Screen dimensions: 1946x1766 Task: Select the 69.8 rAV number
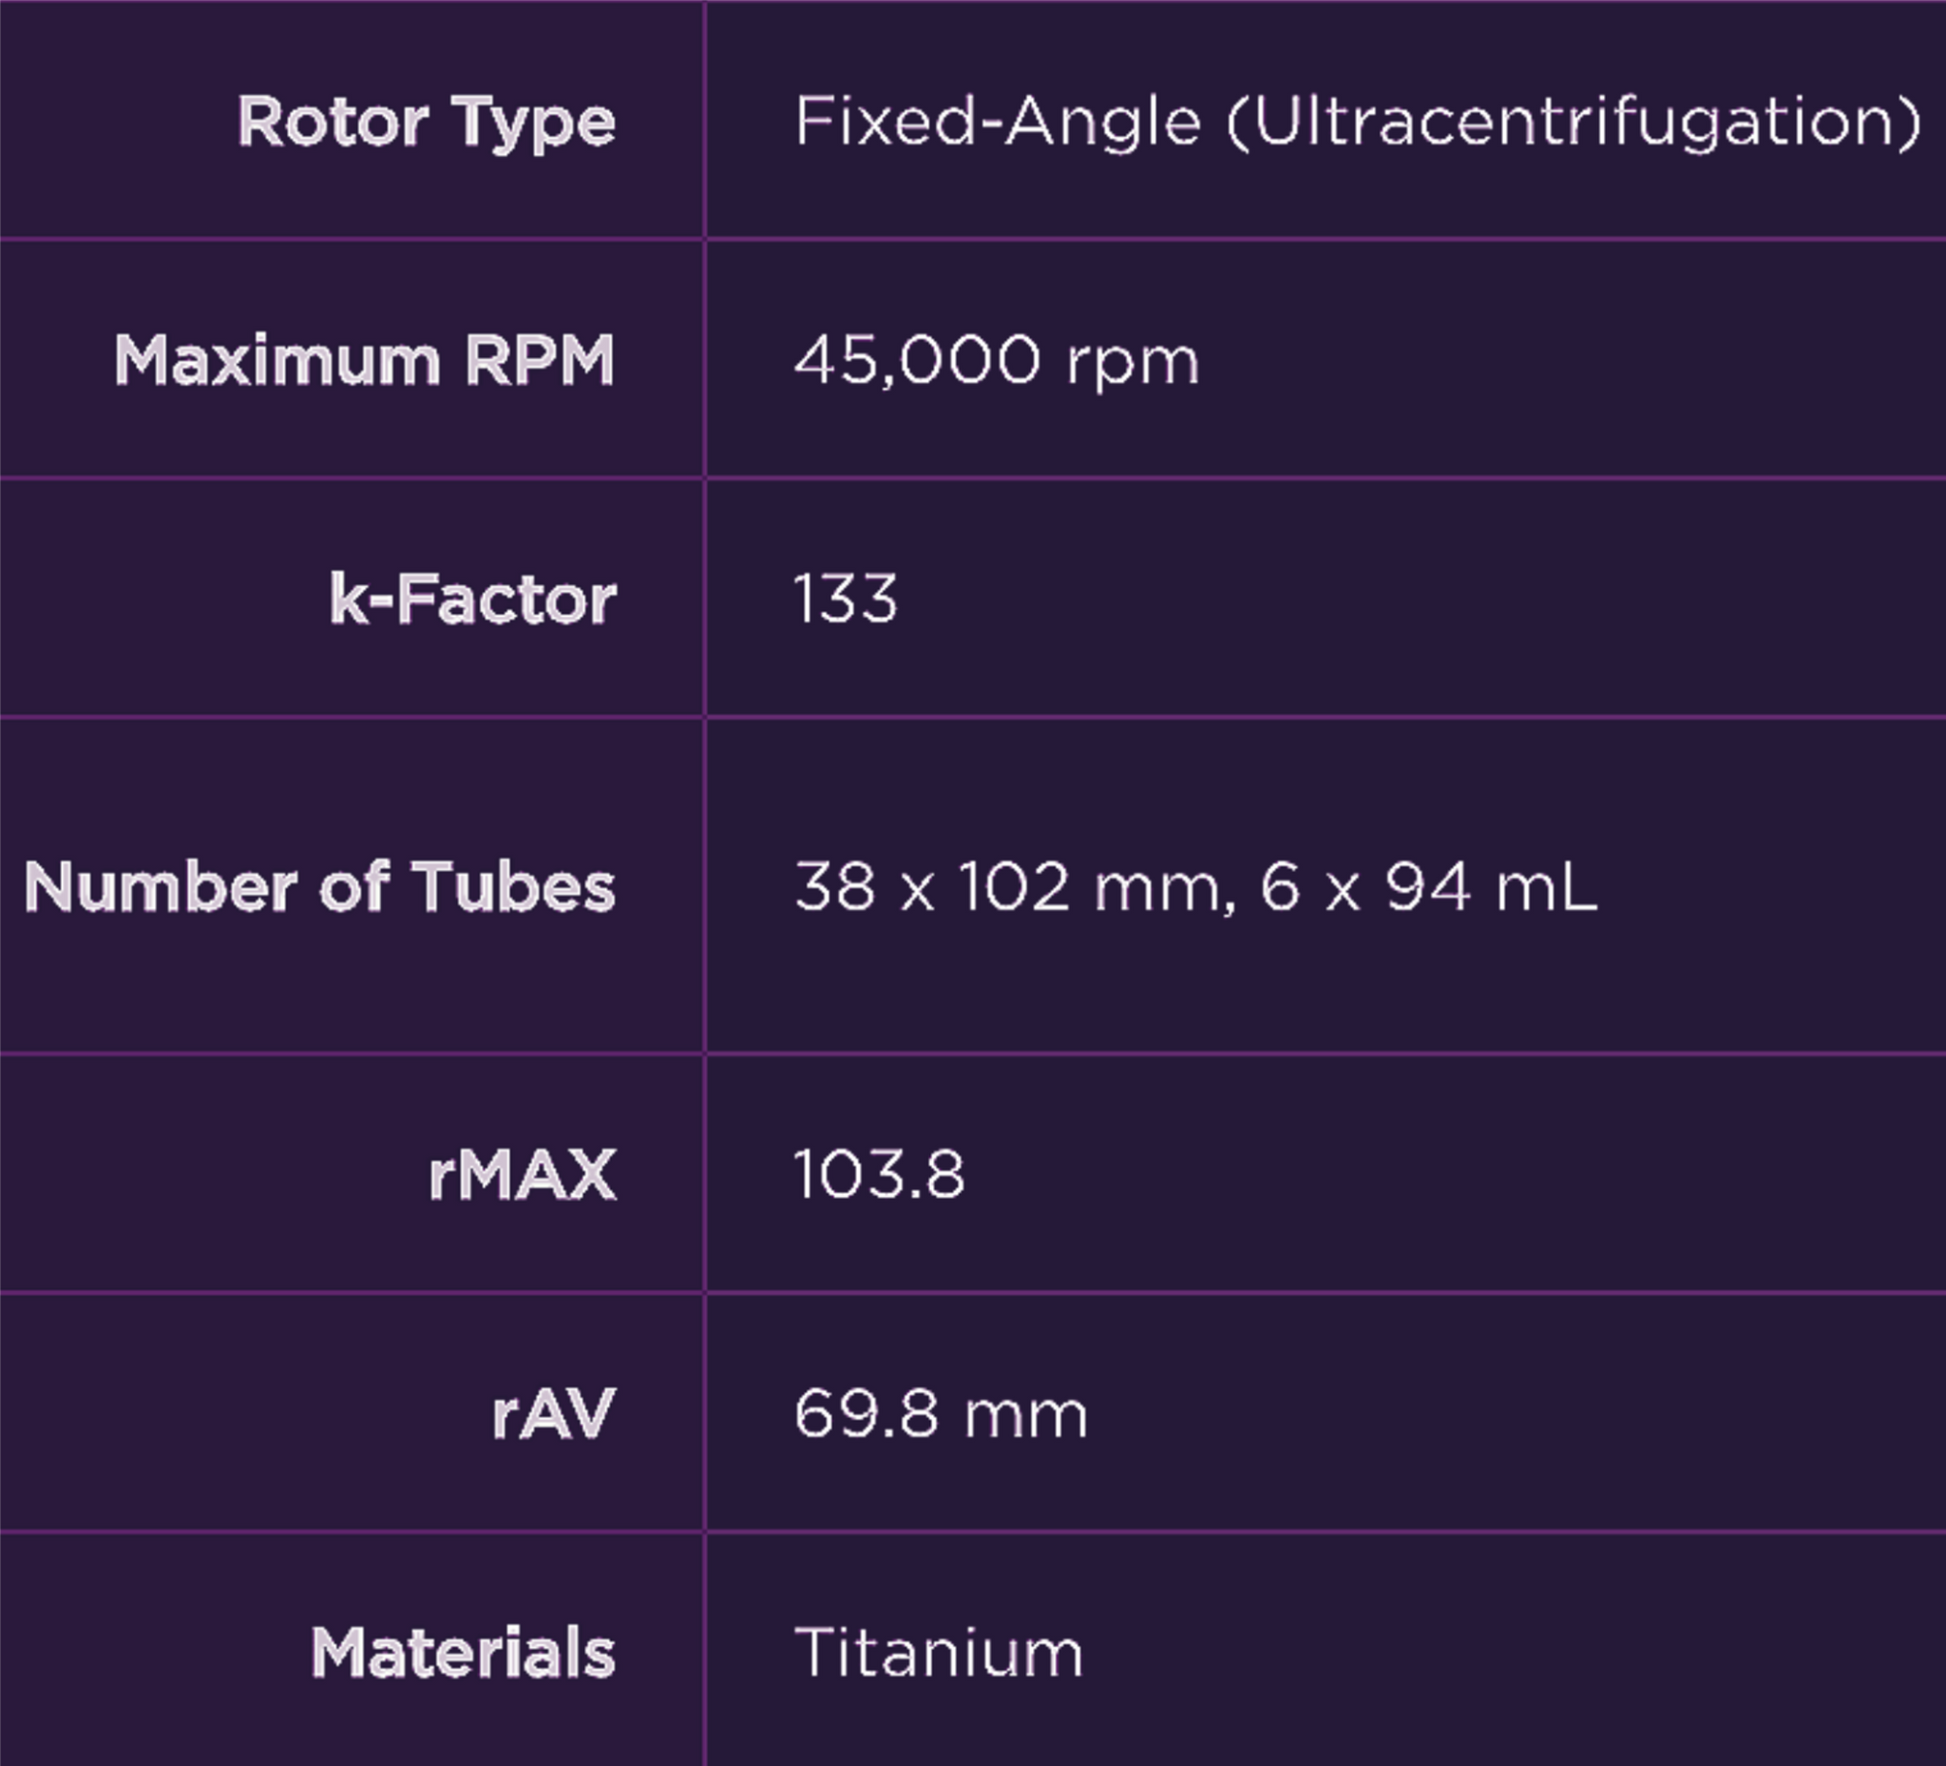point(867,1414)
